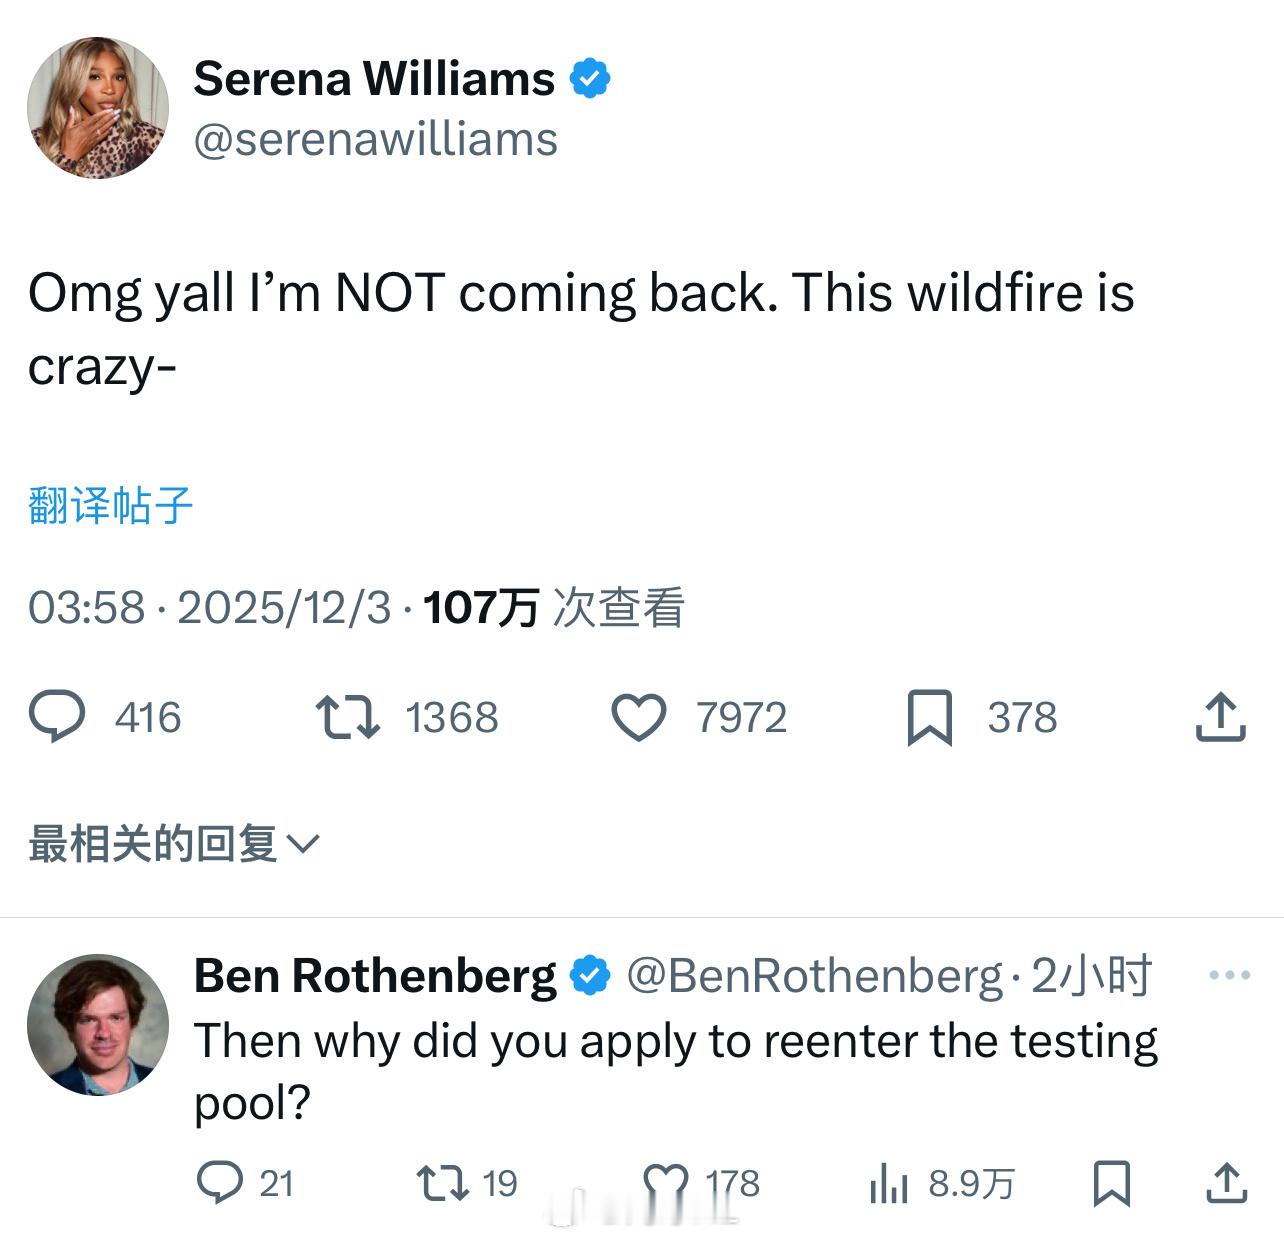Open more options on Ben Rothenberg's reply
Viewport: 1284px width, 1240px height.
tap(1229, 975)
